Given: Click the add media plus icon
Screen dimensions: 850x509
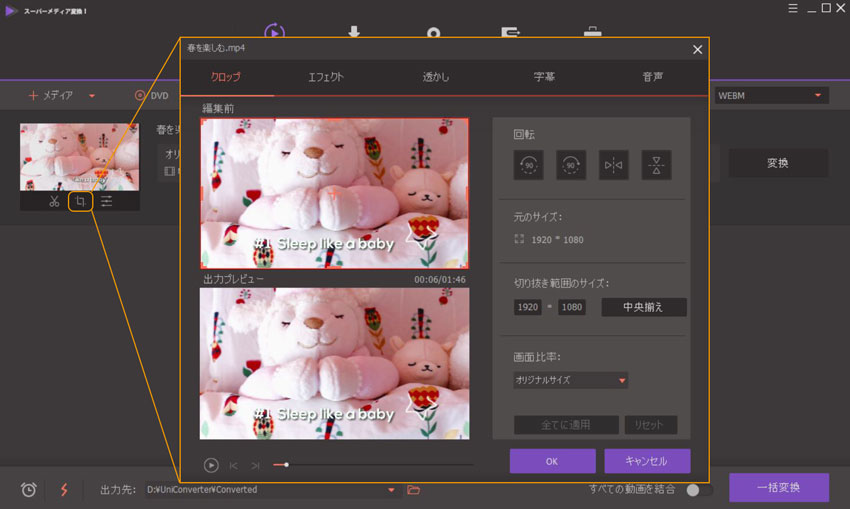Looking at the screenshot, I should point(33,95).
